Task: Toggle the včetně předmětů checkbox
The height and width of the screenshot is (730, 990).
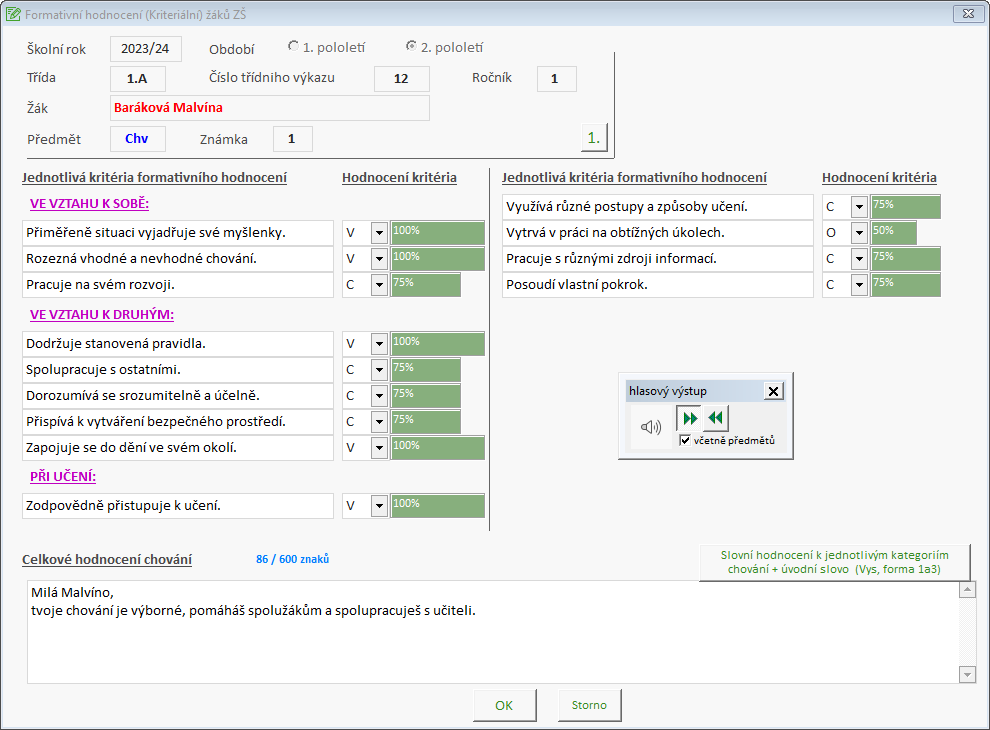Action: click(685, 440)
